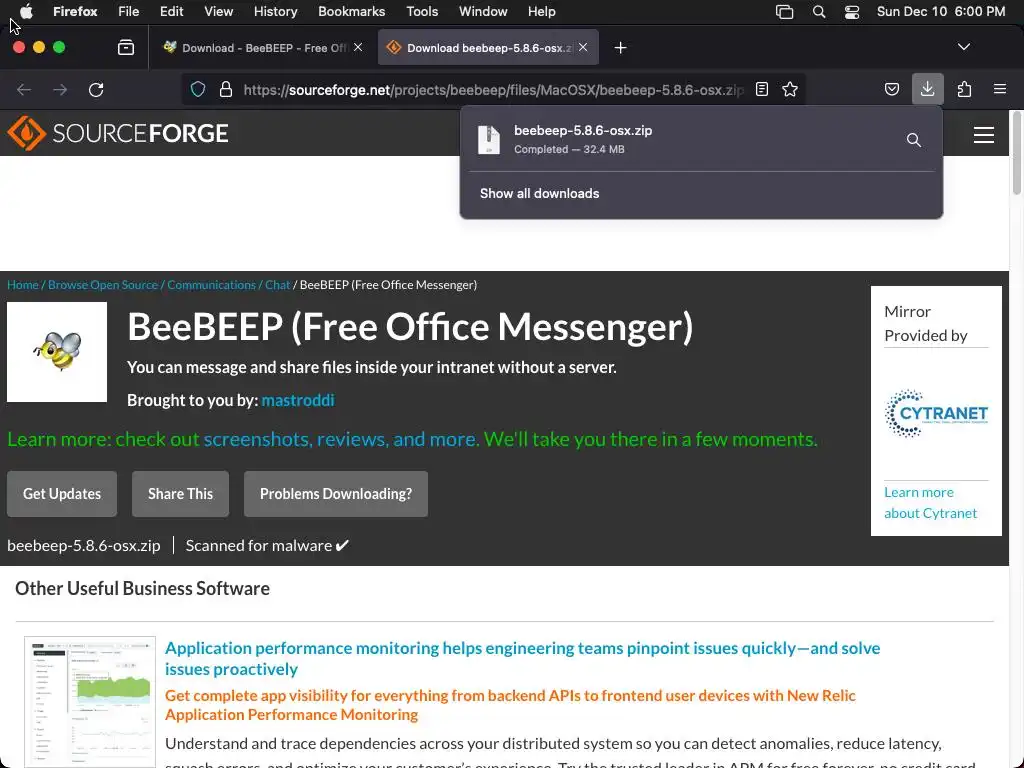
Task: Click screenshots, reviews, and more link
Action: [x=340, y=439]
